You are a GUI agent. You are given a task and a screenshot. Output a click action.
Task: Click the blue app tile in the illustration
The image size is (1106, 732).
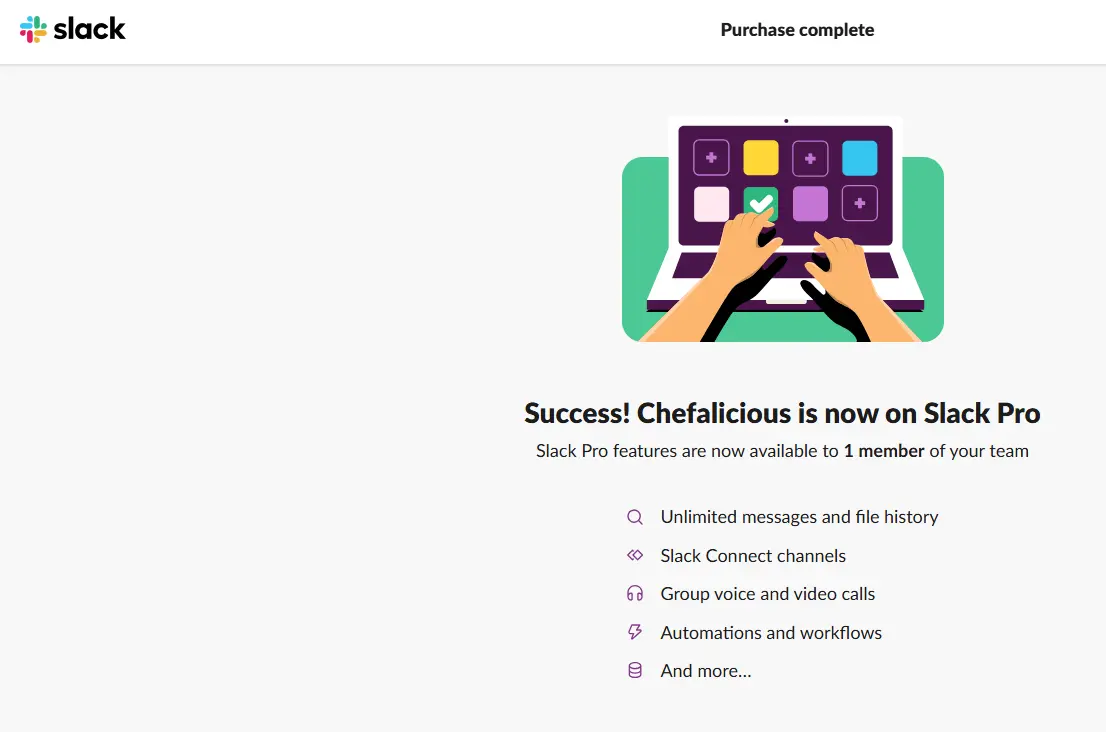pyautogui.click(x=859, y=157)
